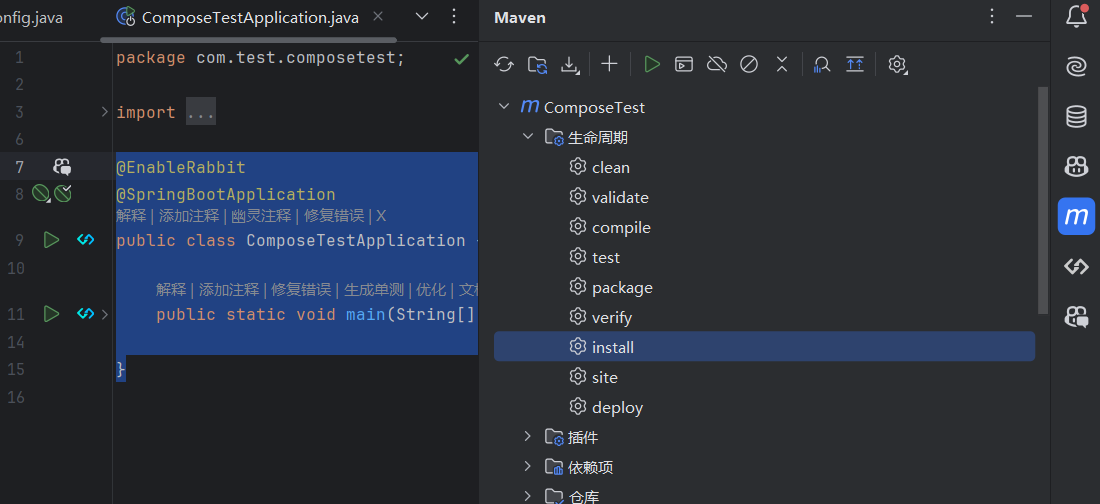Screen dimensions: 1100x504
Task: Click Copilot gutter icon on line 7
Action: click(62, 167)
